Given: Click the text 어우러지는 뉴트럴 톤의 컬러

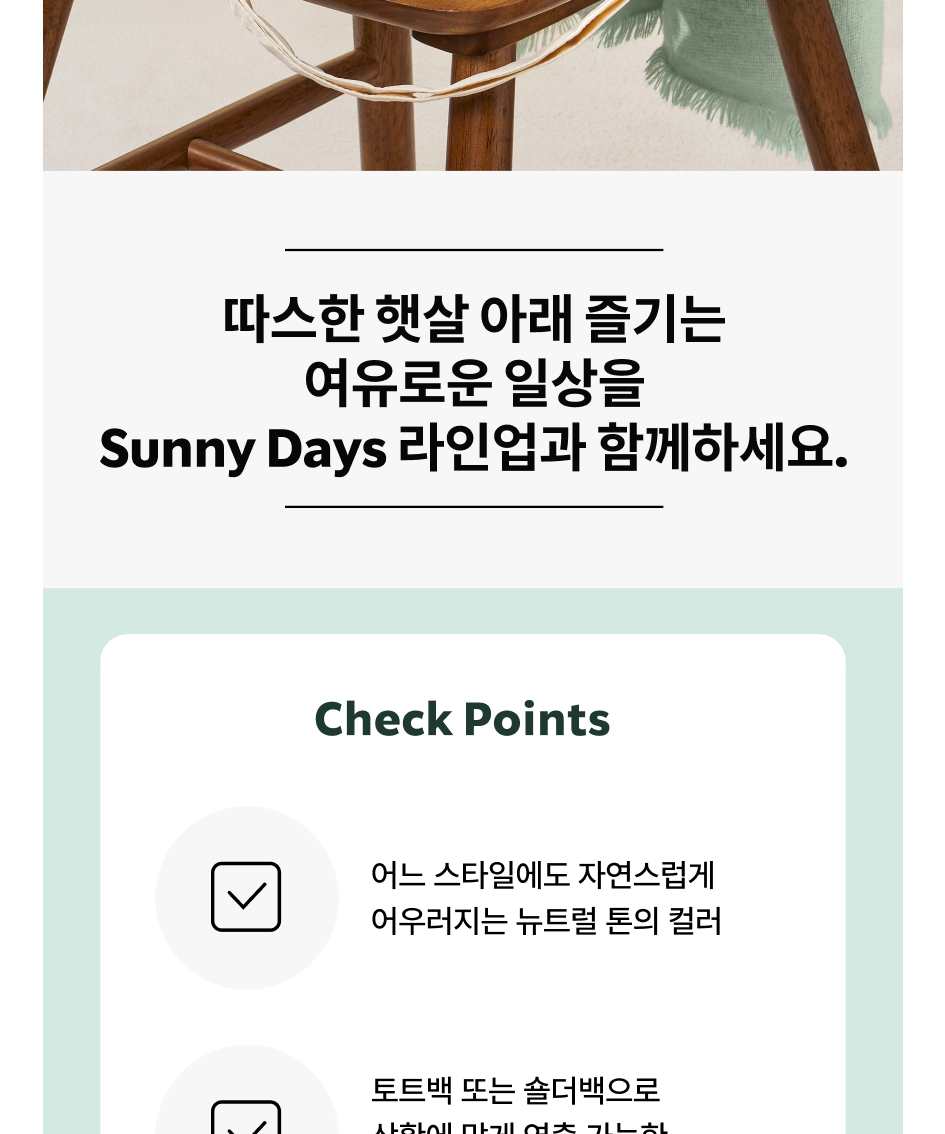Looking at the screenshot, I should 546,921.
